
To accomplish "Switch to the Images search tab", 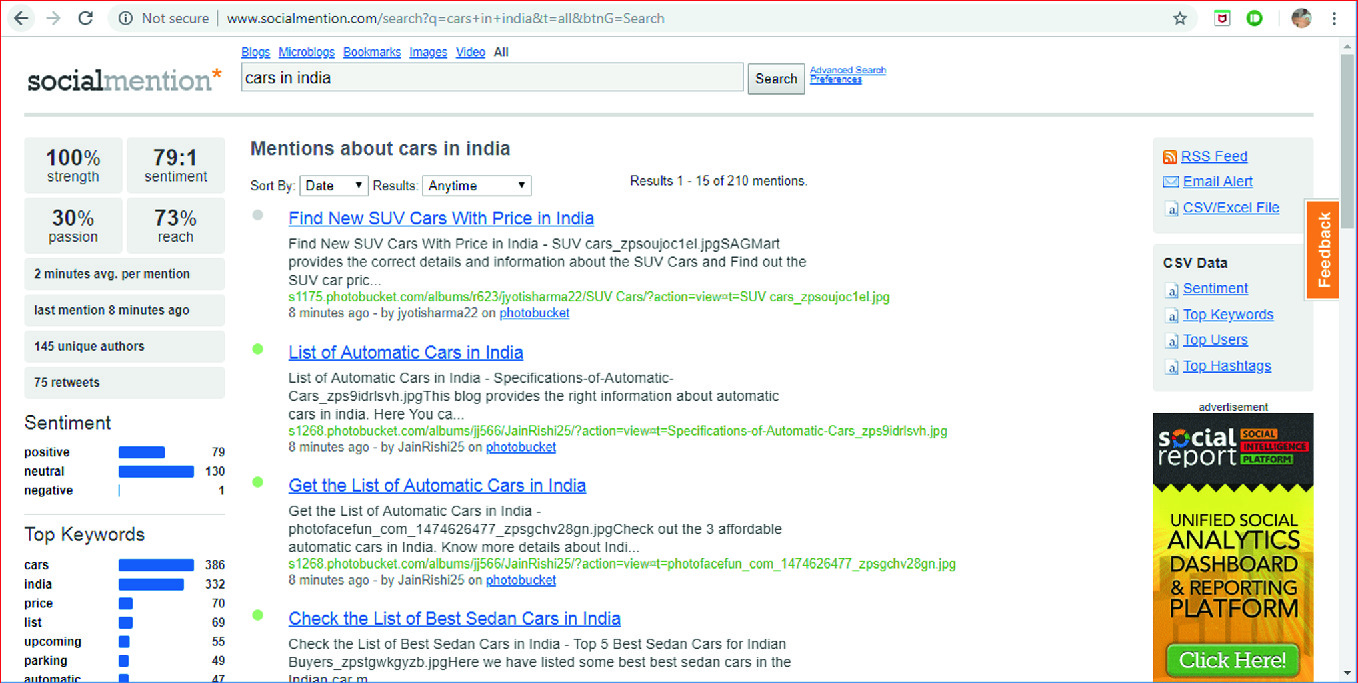I will click(428, 52).
